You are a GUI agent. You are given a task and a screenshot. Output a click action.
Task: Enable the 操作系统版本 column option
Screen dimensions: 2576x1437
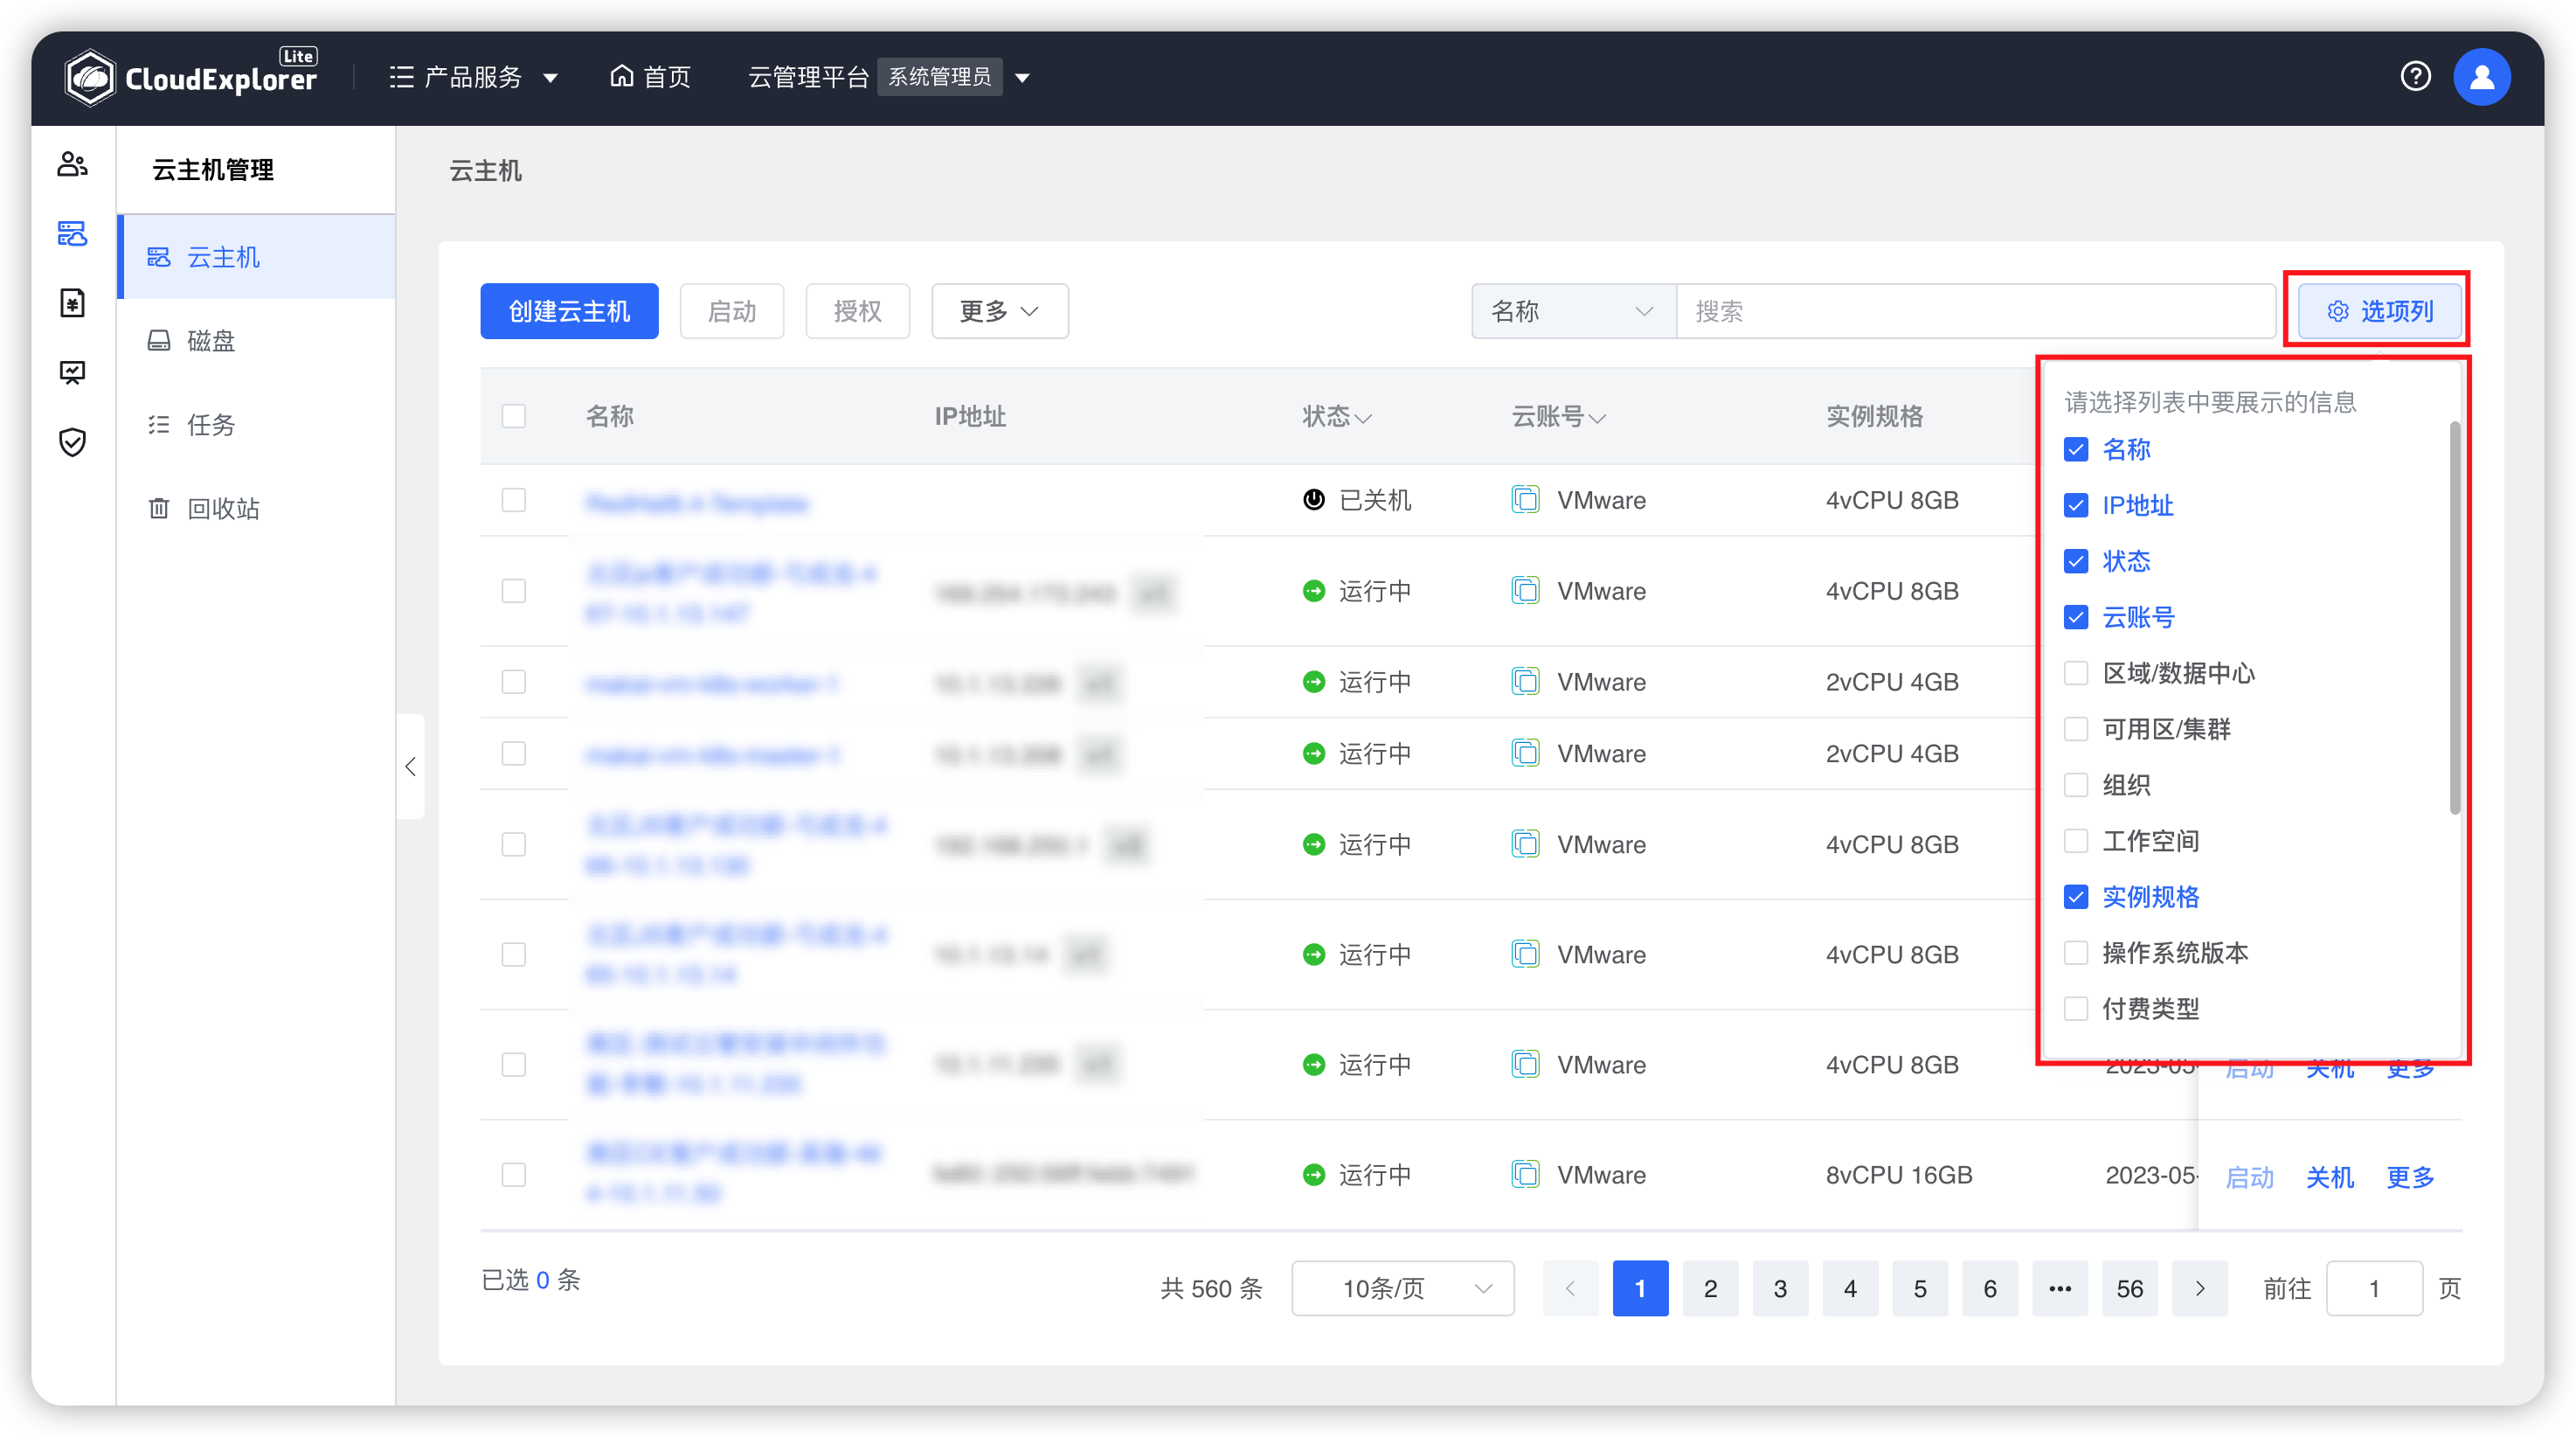pos(2076,953)
